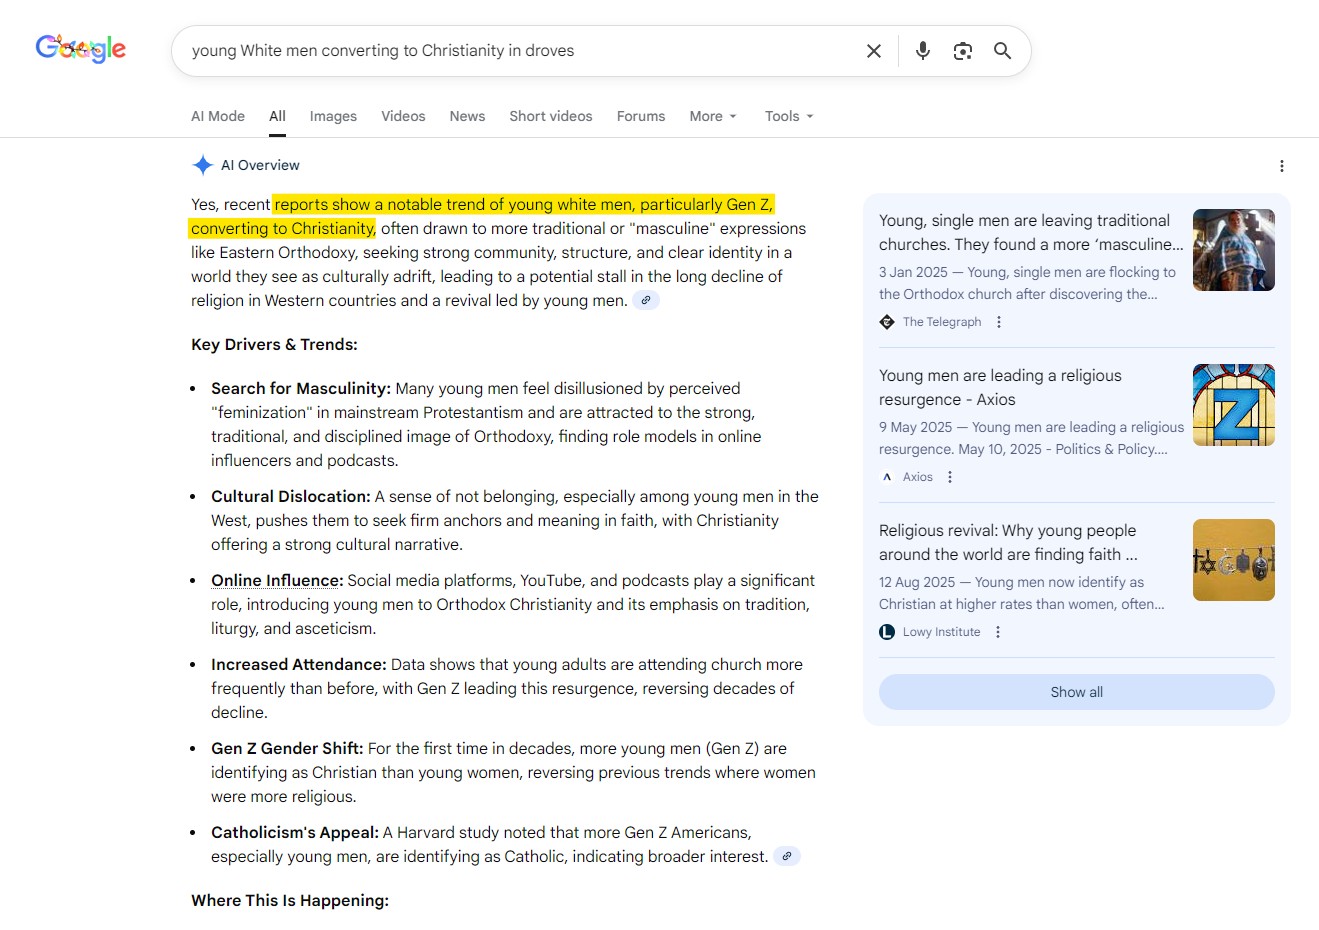Open source link chip after first paragraph
This screenshot has height=930, width=1319.
(646, 300)
